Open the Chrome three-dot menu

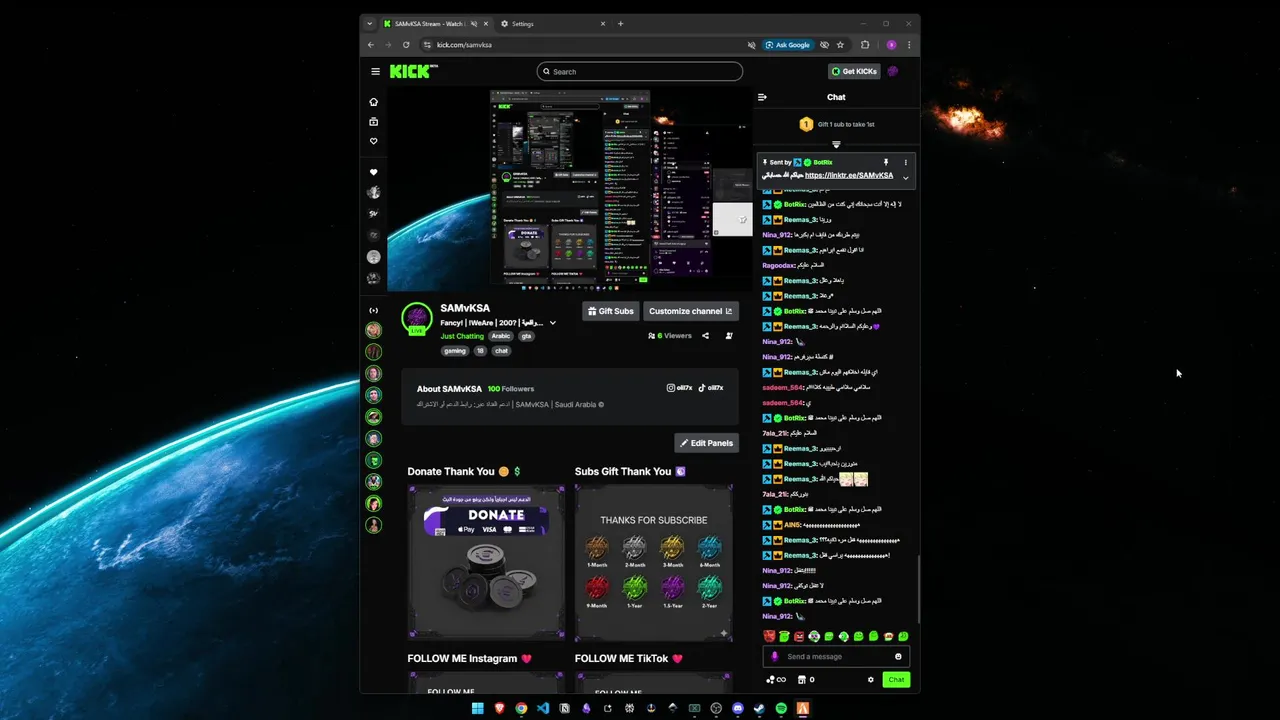pyautogui.click(x=909, y=45)
